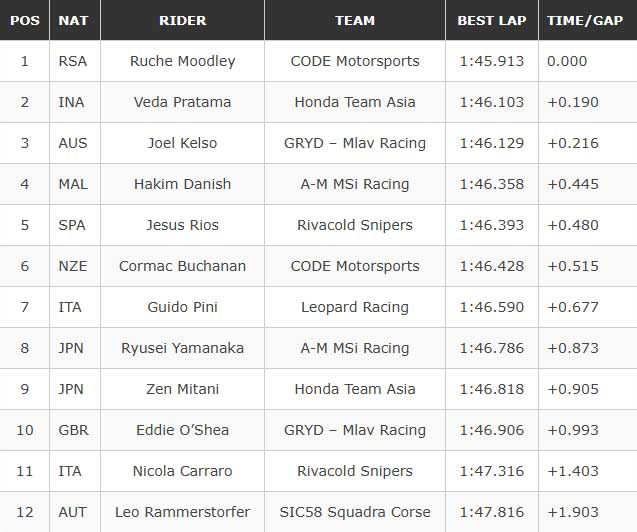
Task: Click Joel Kelso in rider column
Action: [x=182, y=143]
